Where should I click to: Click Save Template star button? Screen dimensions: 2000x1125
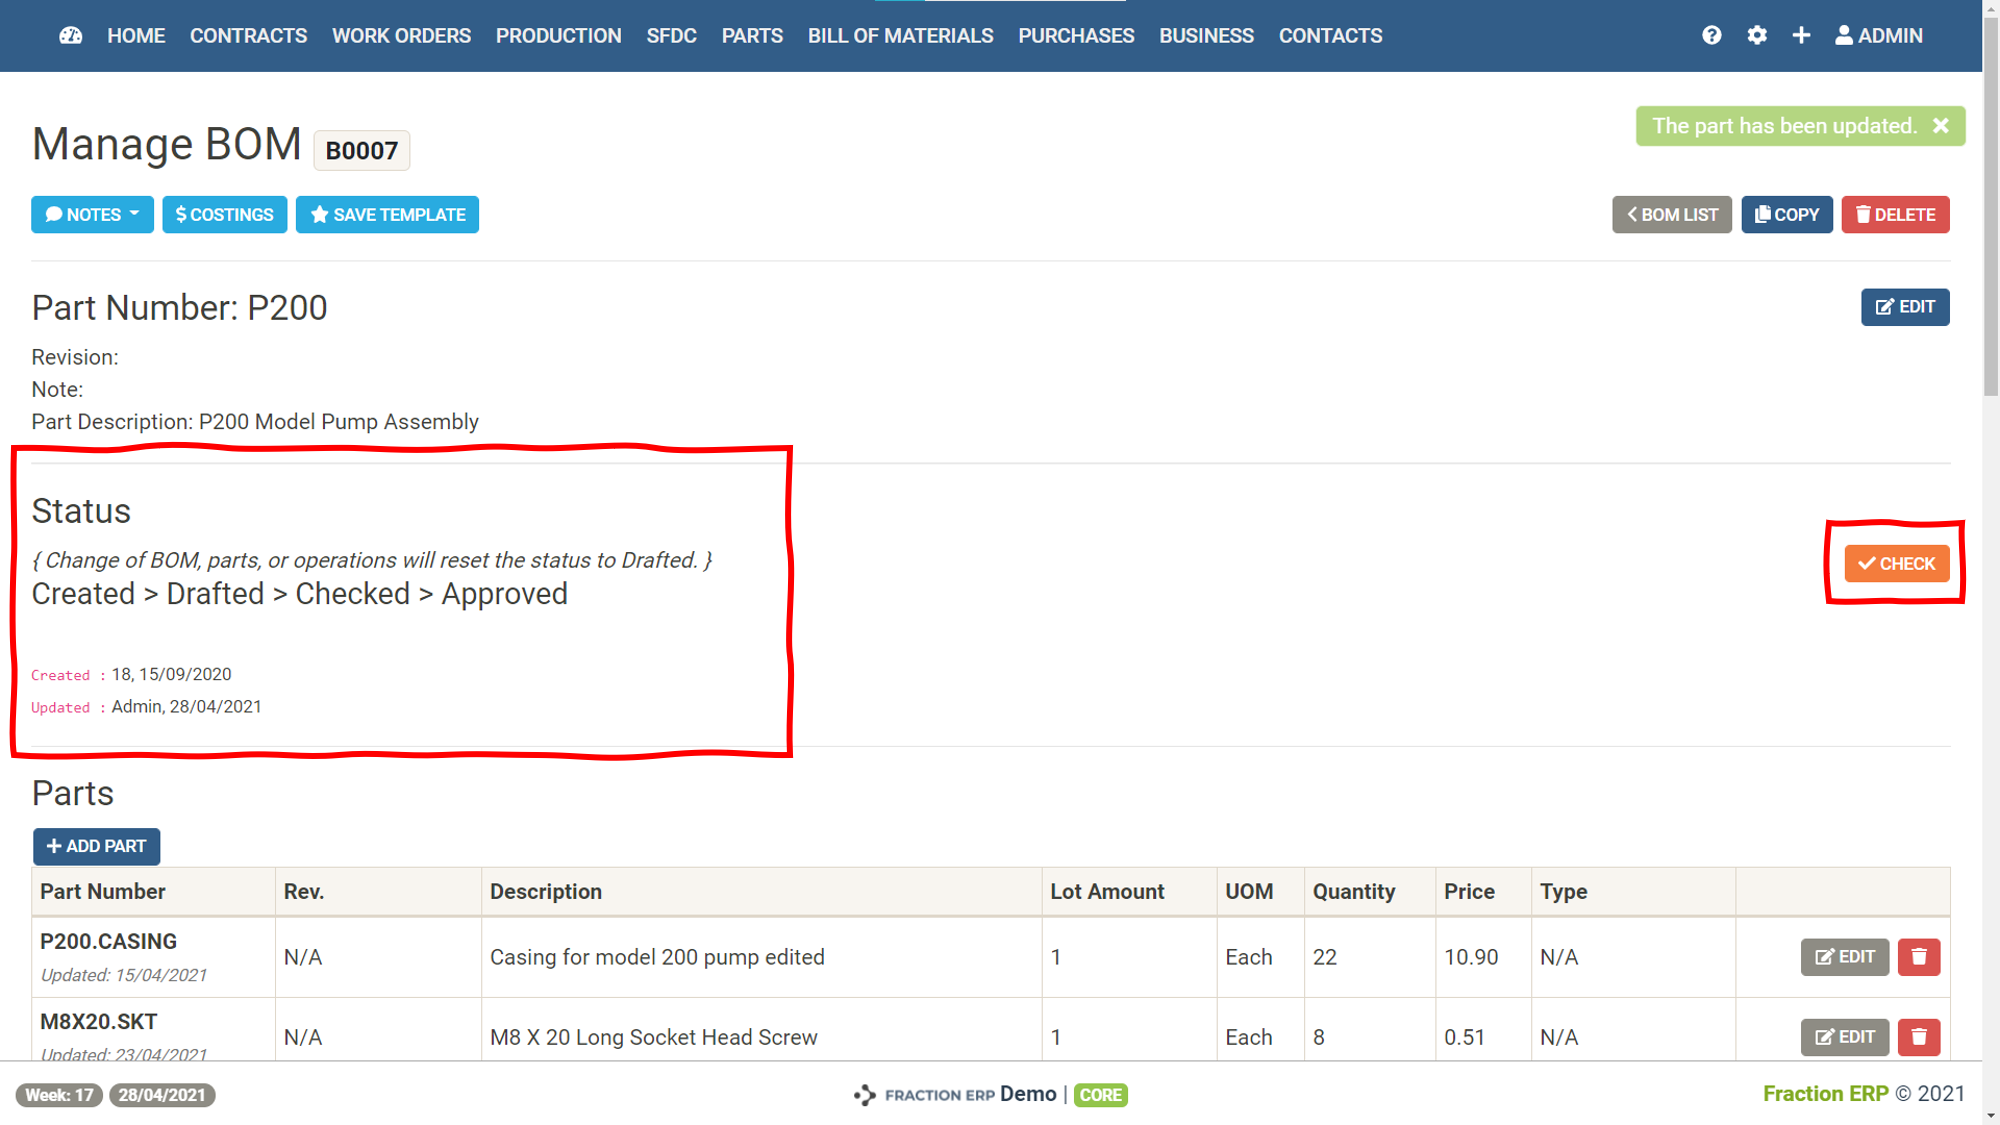click(x=387, y=215)
